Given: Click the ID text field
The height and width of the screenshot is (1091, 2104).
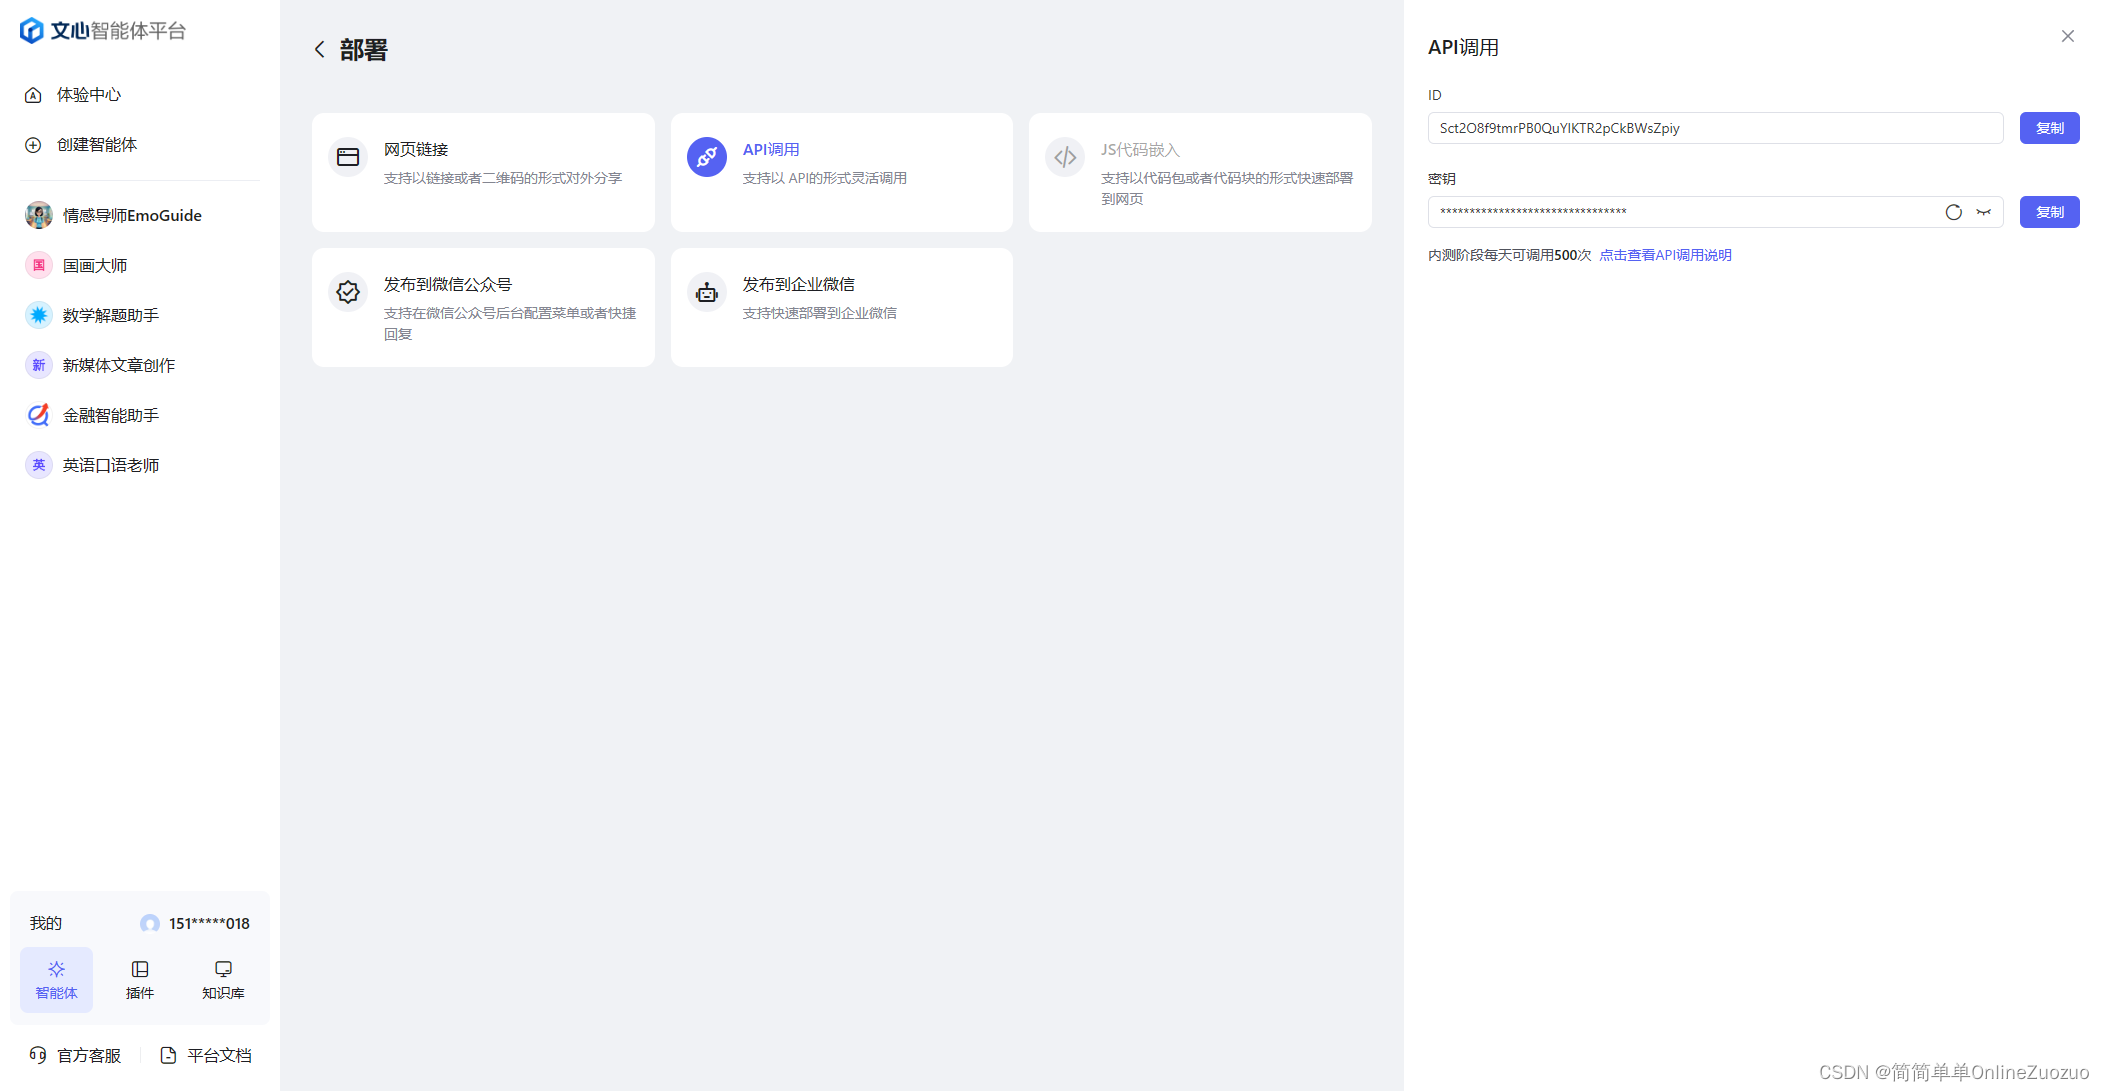Looking at the screenshot, I should pos(1714,128).
